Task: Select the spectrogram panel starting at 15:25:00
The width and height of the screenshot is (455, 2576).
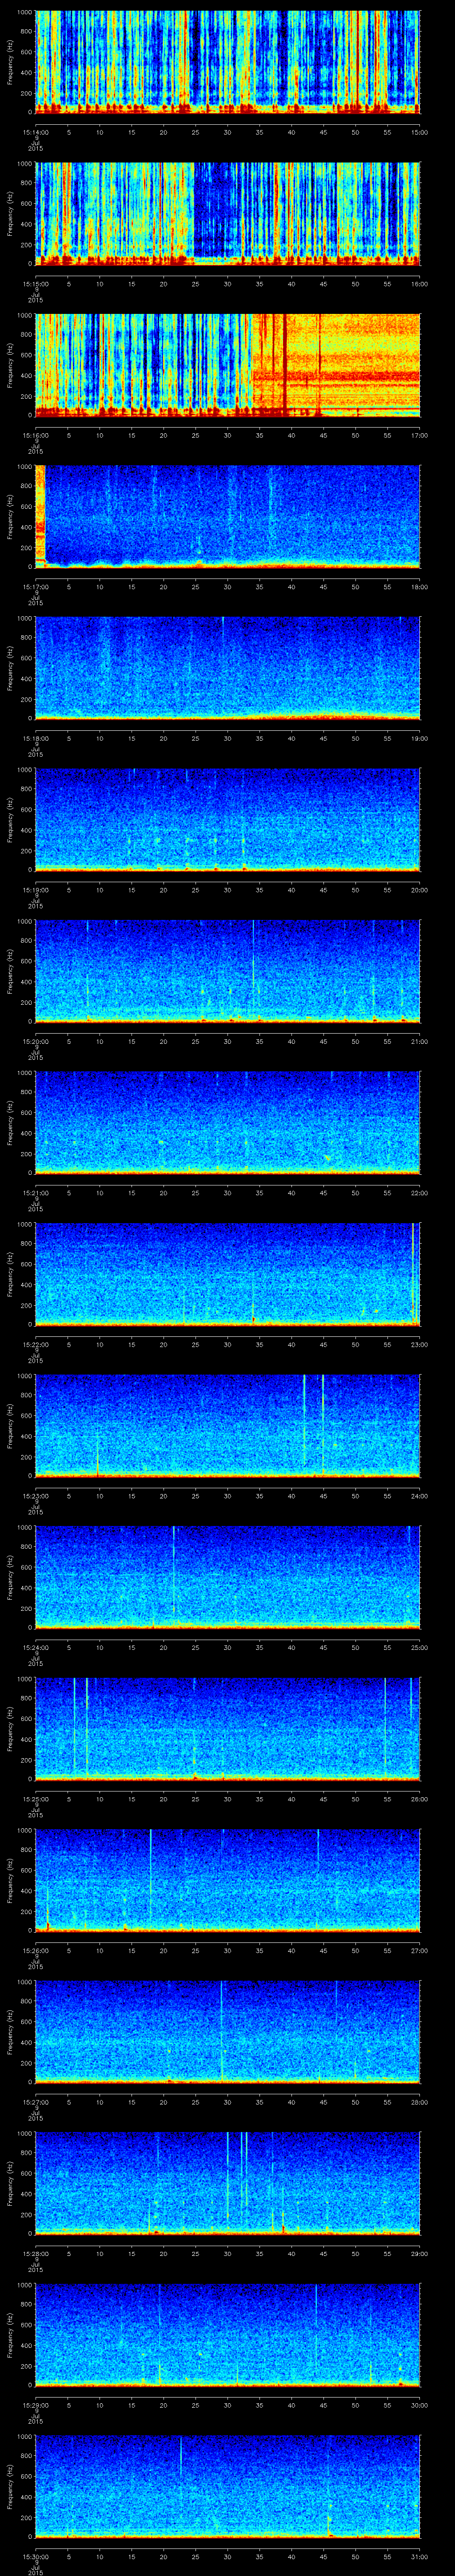Action: tap(228, 1729)
